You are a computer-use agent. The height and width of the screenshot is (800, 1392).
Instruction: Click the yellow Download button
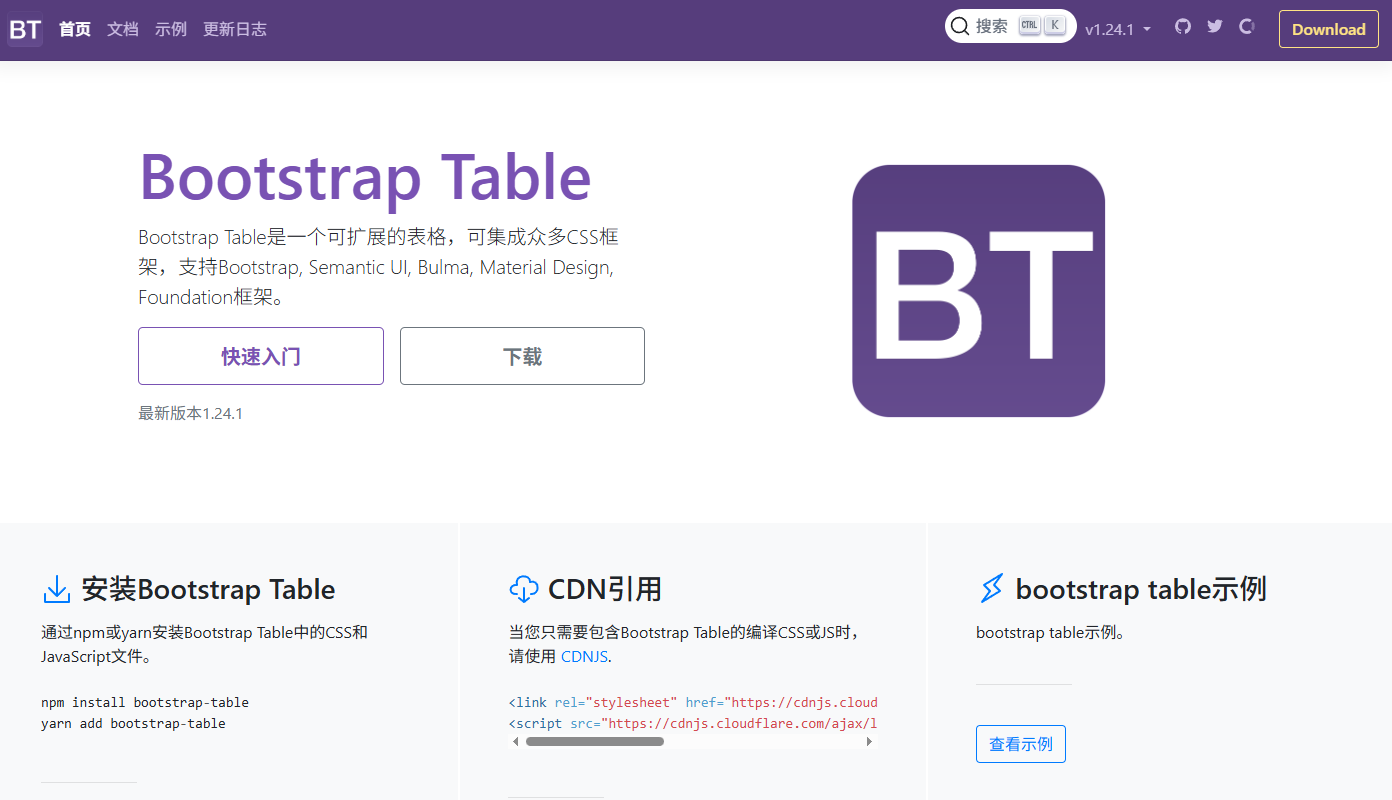pos(1329,29)
